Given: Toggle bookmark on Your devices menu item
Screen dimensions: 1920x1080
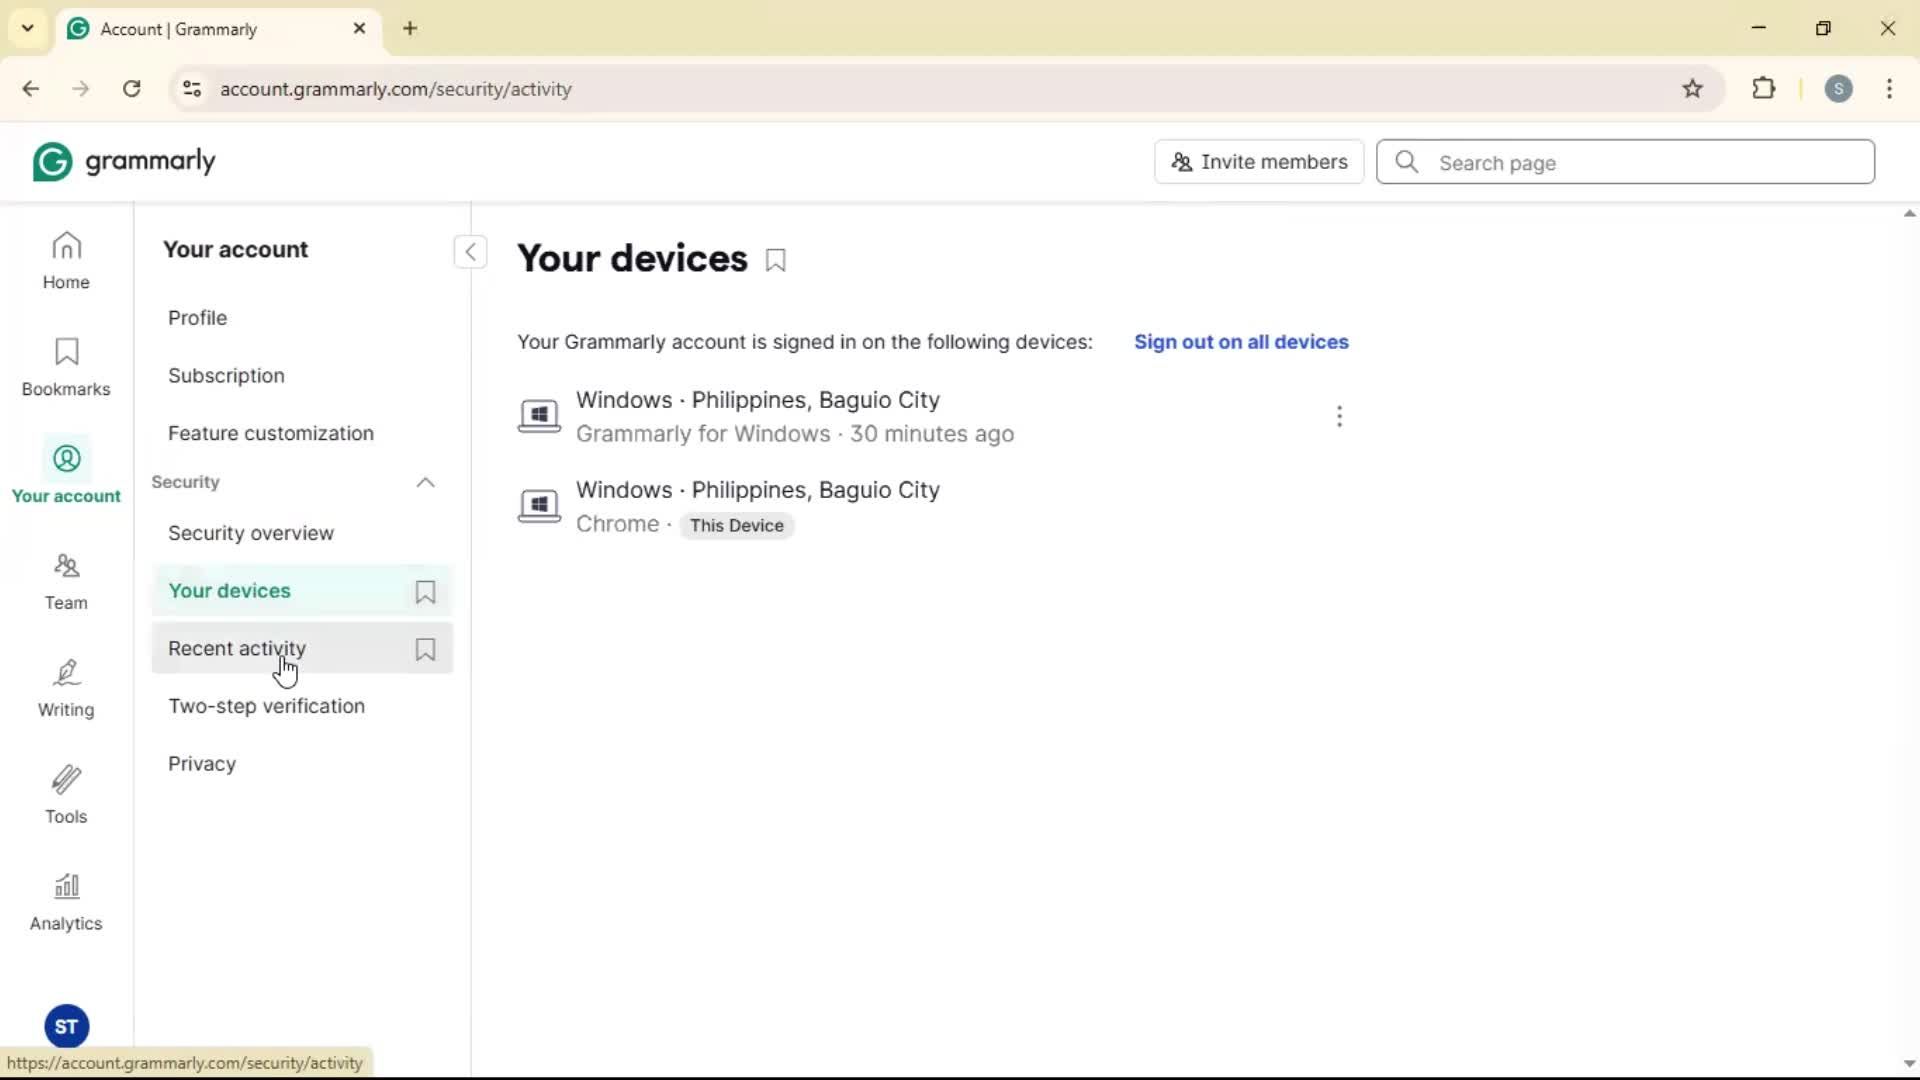Looking at the screenshot, I should (425, 592).
